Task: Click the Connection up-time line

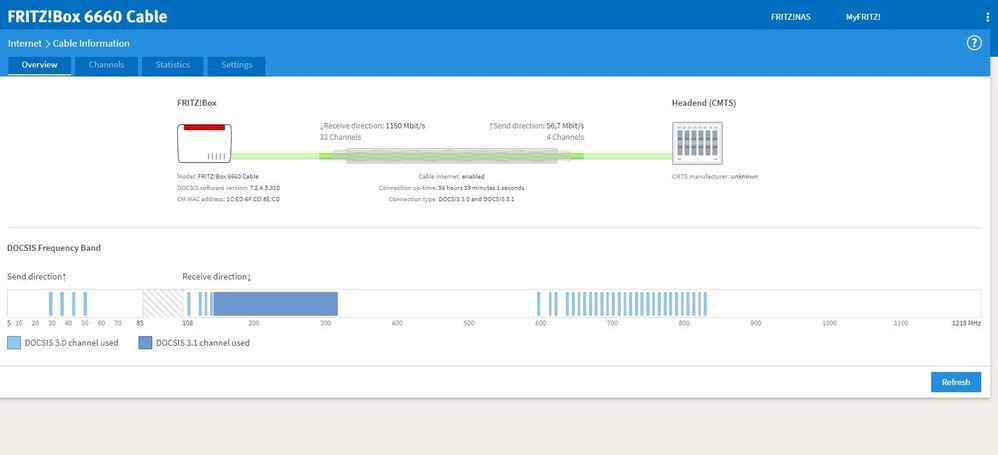Action: click(451, 188)
